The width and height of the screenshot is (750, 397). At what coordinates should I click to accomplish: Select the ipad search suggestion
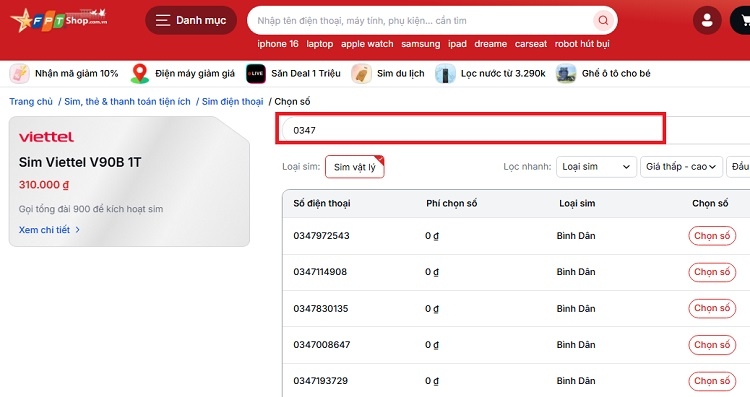pyautogui.click(x=457, y=44)
